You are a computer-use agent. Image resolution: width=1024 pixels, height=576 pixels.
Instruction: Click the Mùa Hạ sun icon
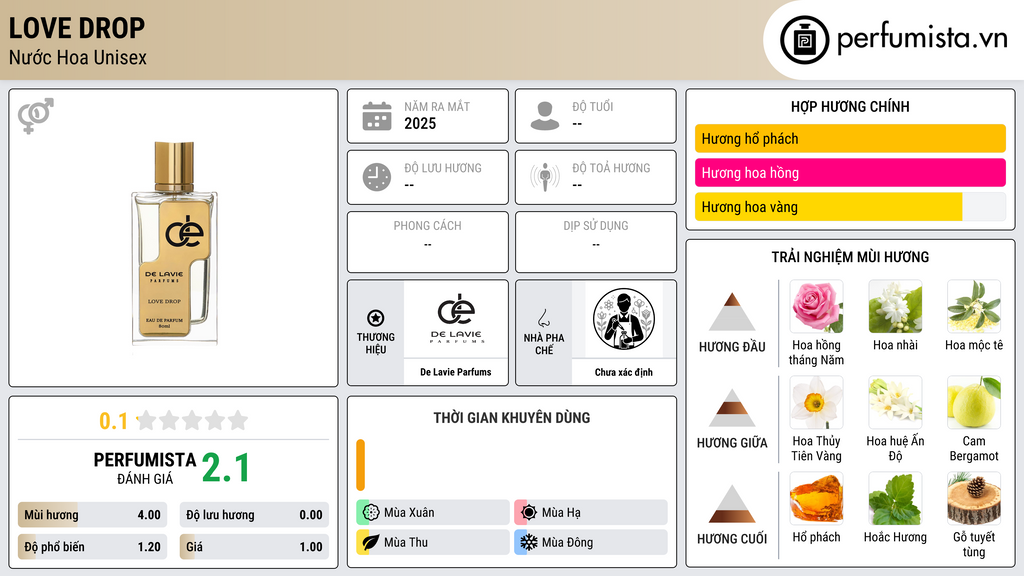click(x=528, y=513)
